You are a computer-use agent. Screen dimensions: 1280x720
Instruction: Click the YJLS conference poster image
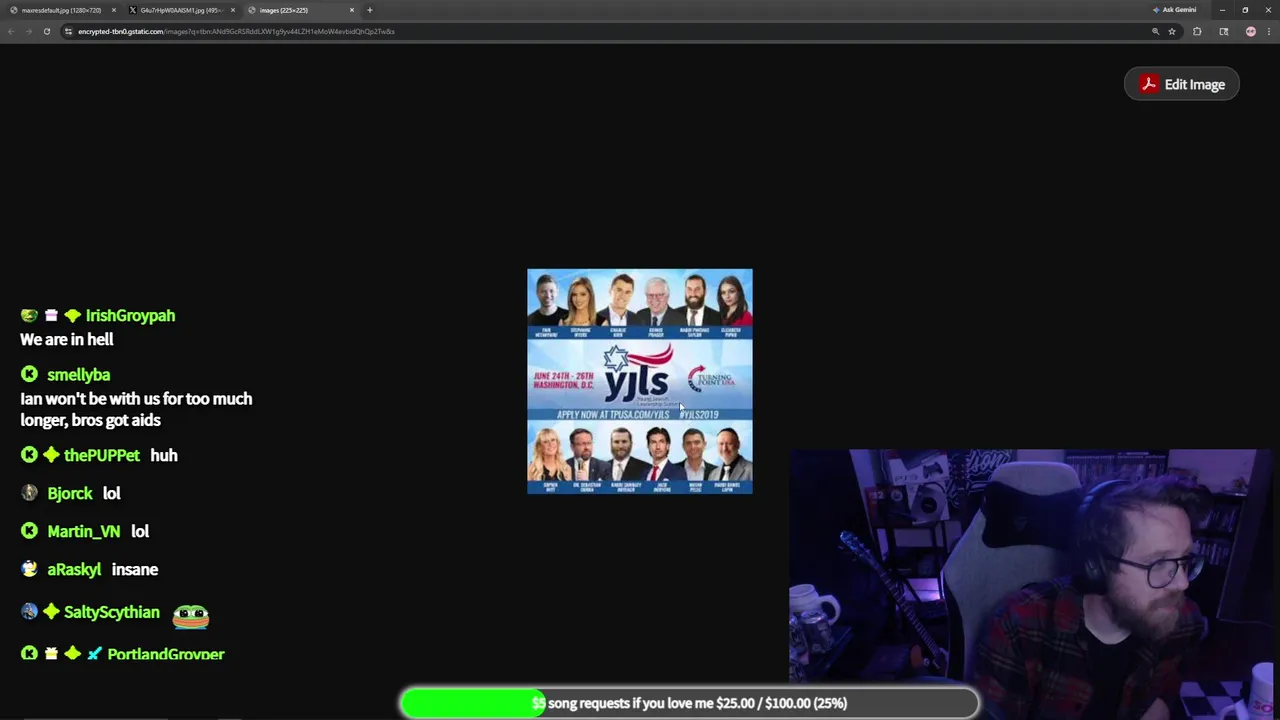[x=640, y=381]
